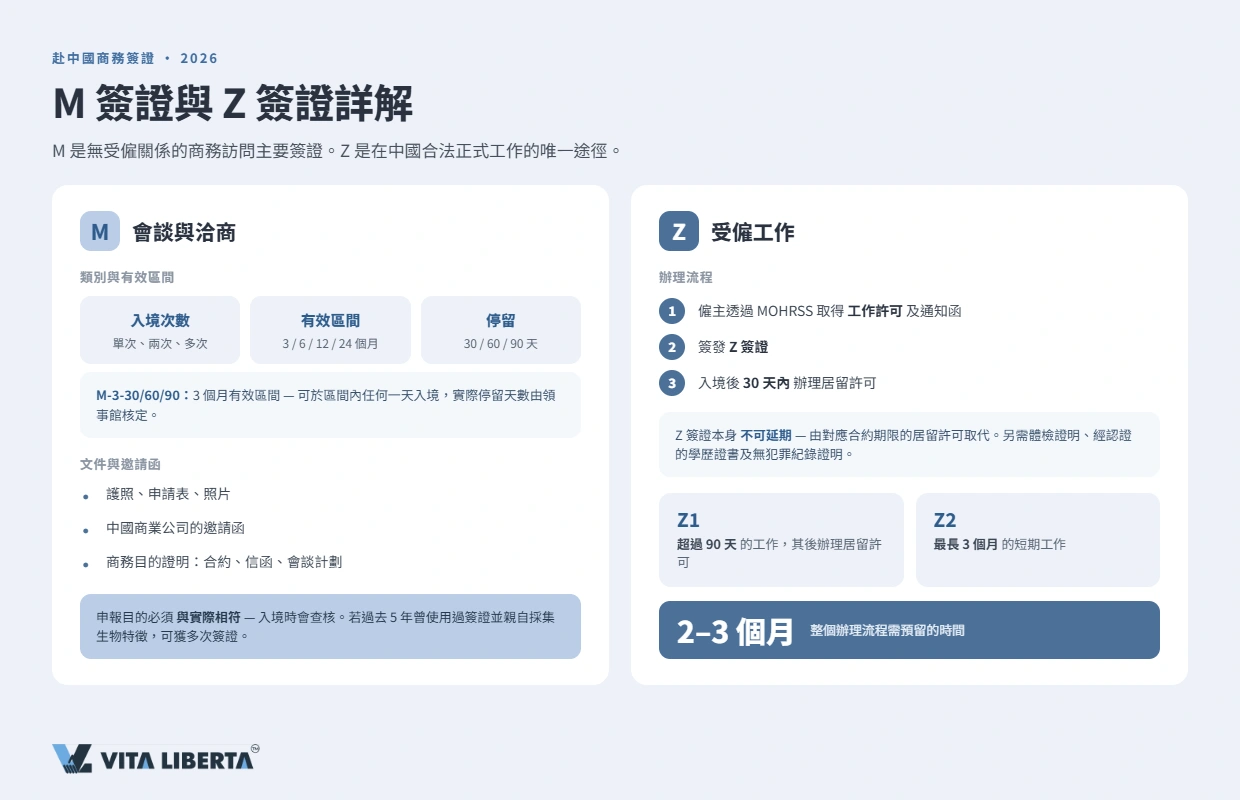Click the subtitle about M 是無受僱關係
The height and width of the screenshot is (800, 1240).
click(338, 152)
